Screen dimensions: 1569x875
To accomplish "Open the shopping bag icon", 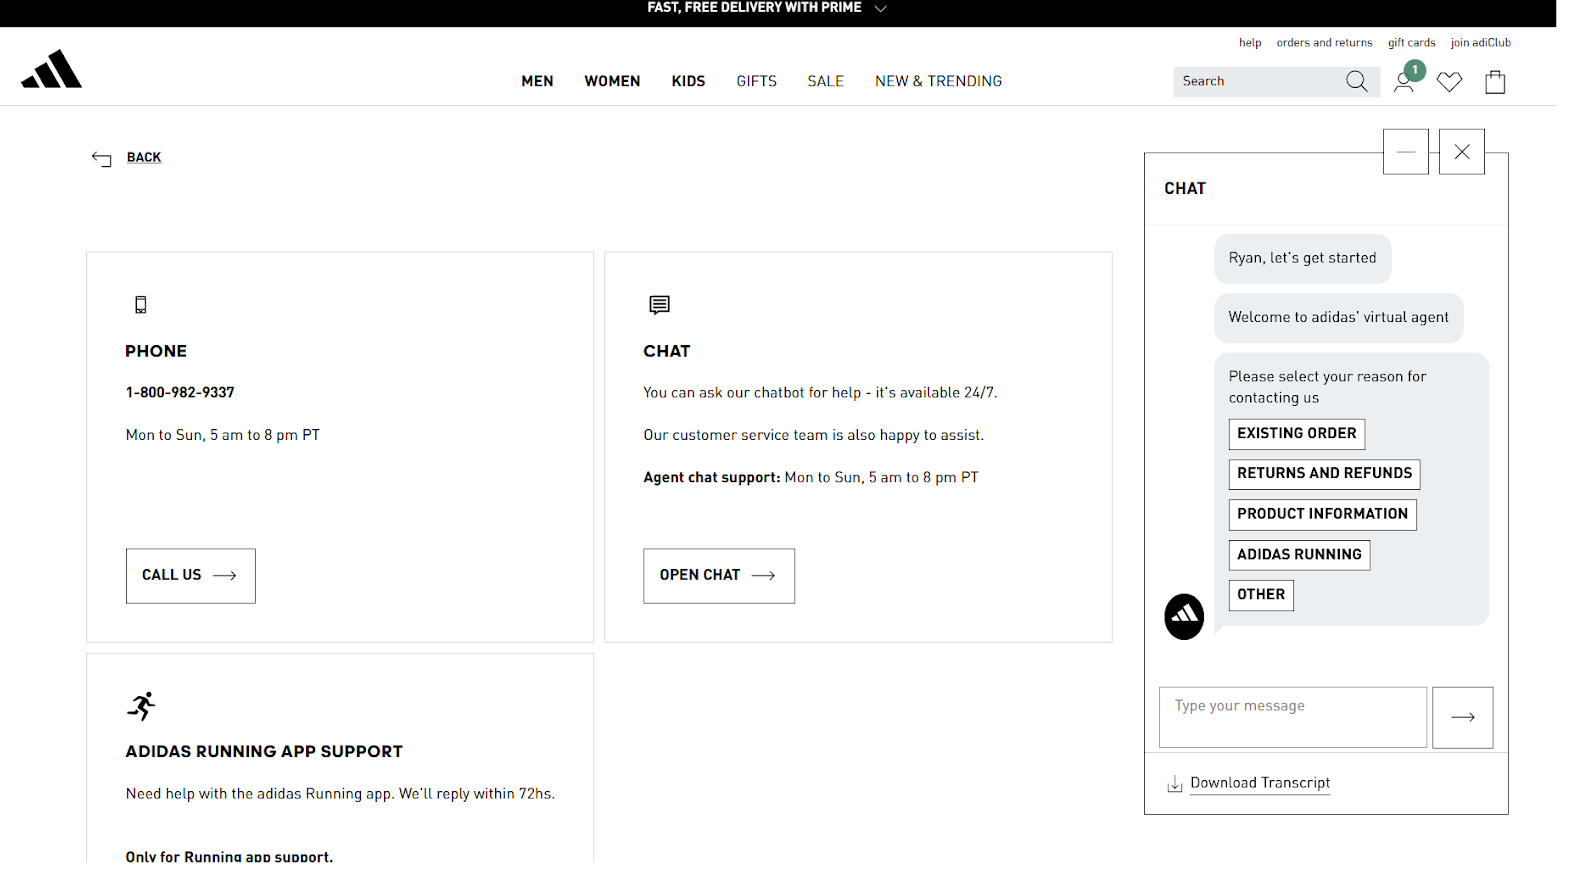I will (1495, 81).
